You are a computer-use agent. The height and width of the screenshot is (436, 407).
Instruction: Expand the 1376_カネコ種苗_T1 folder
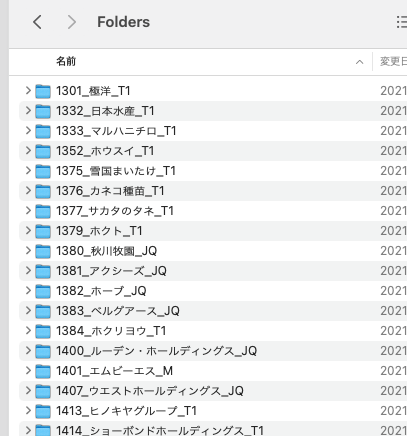[x=28, y=190]
